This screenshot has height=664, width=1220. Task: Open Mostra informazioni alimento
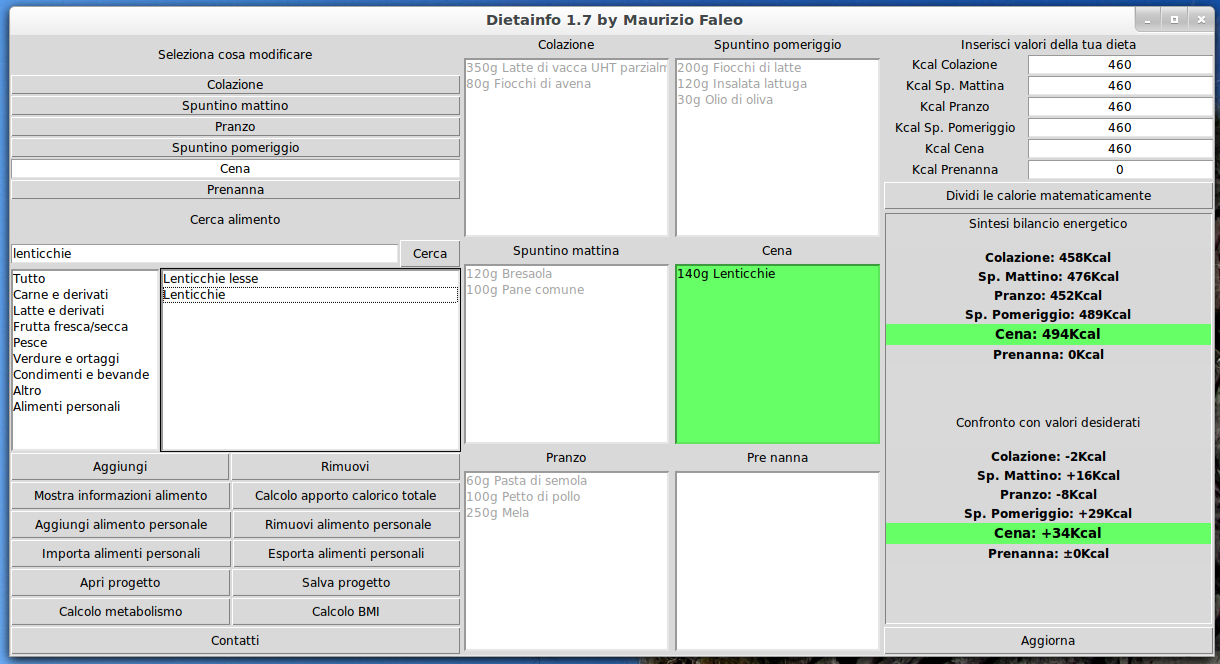[120, 496]
